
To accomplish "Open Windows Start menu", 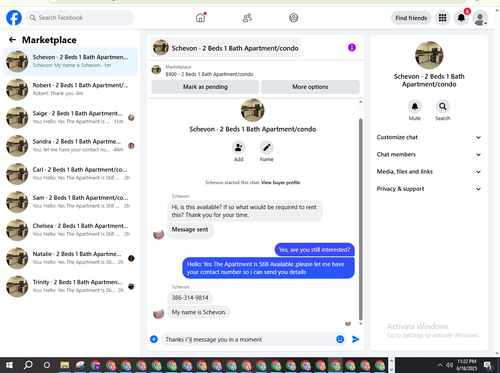I will tap(9, 365).
